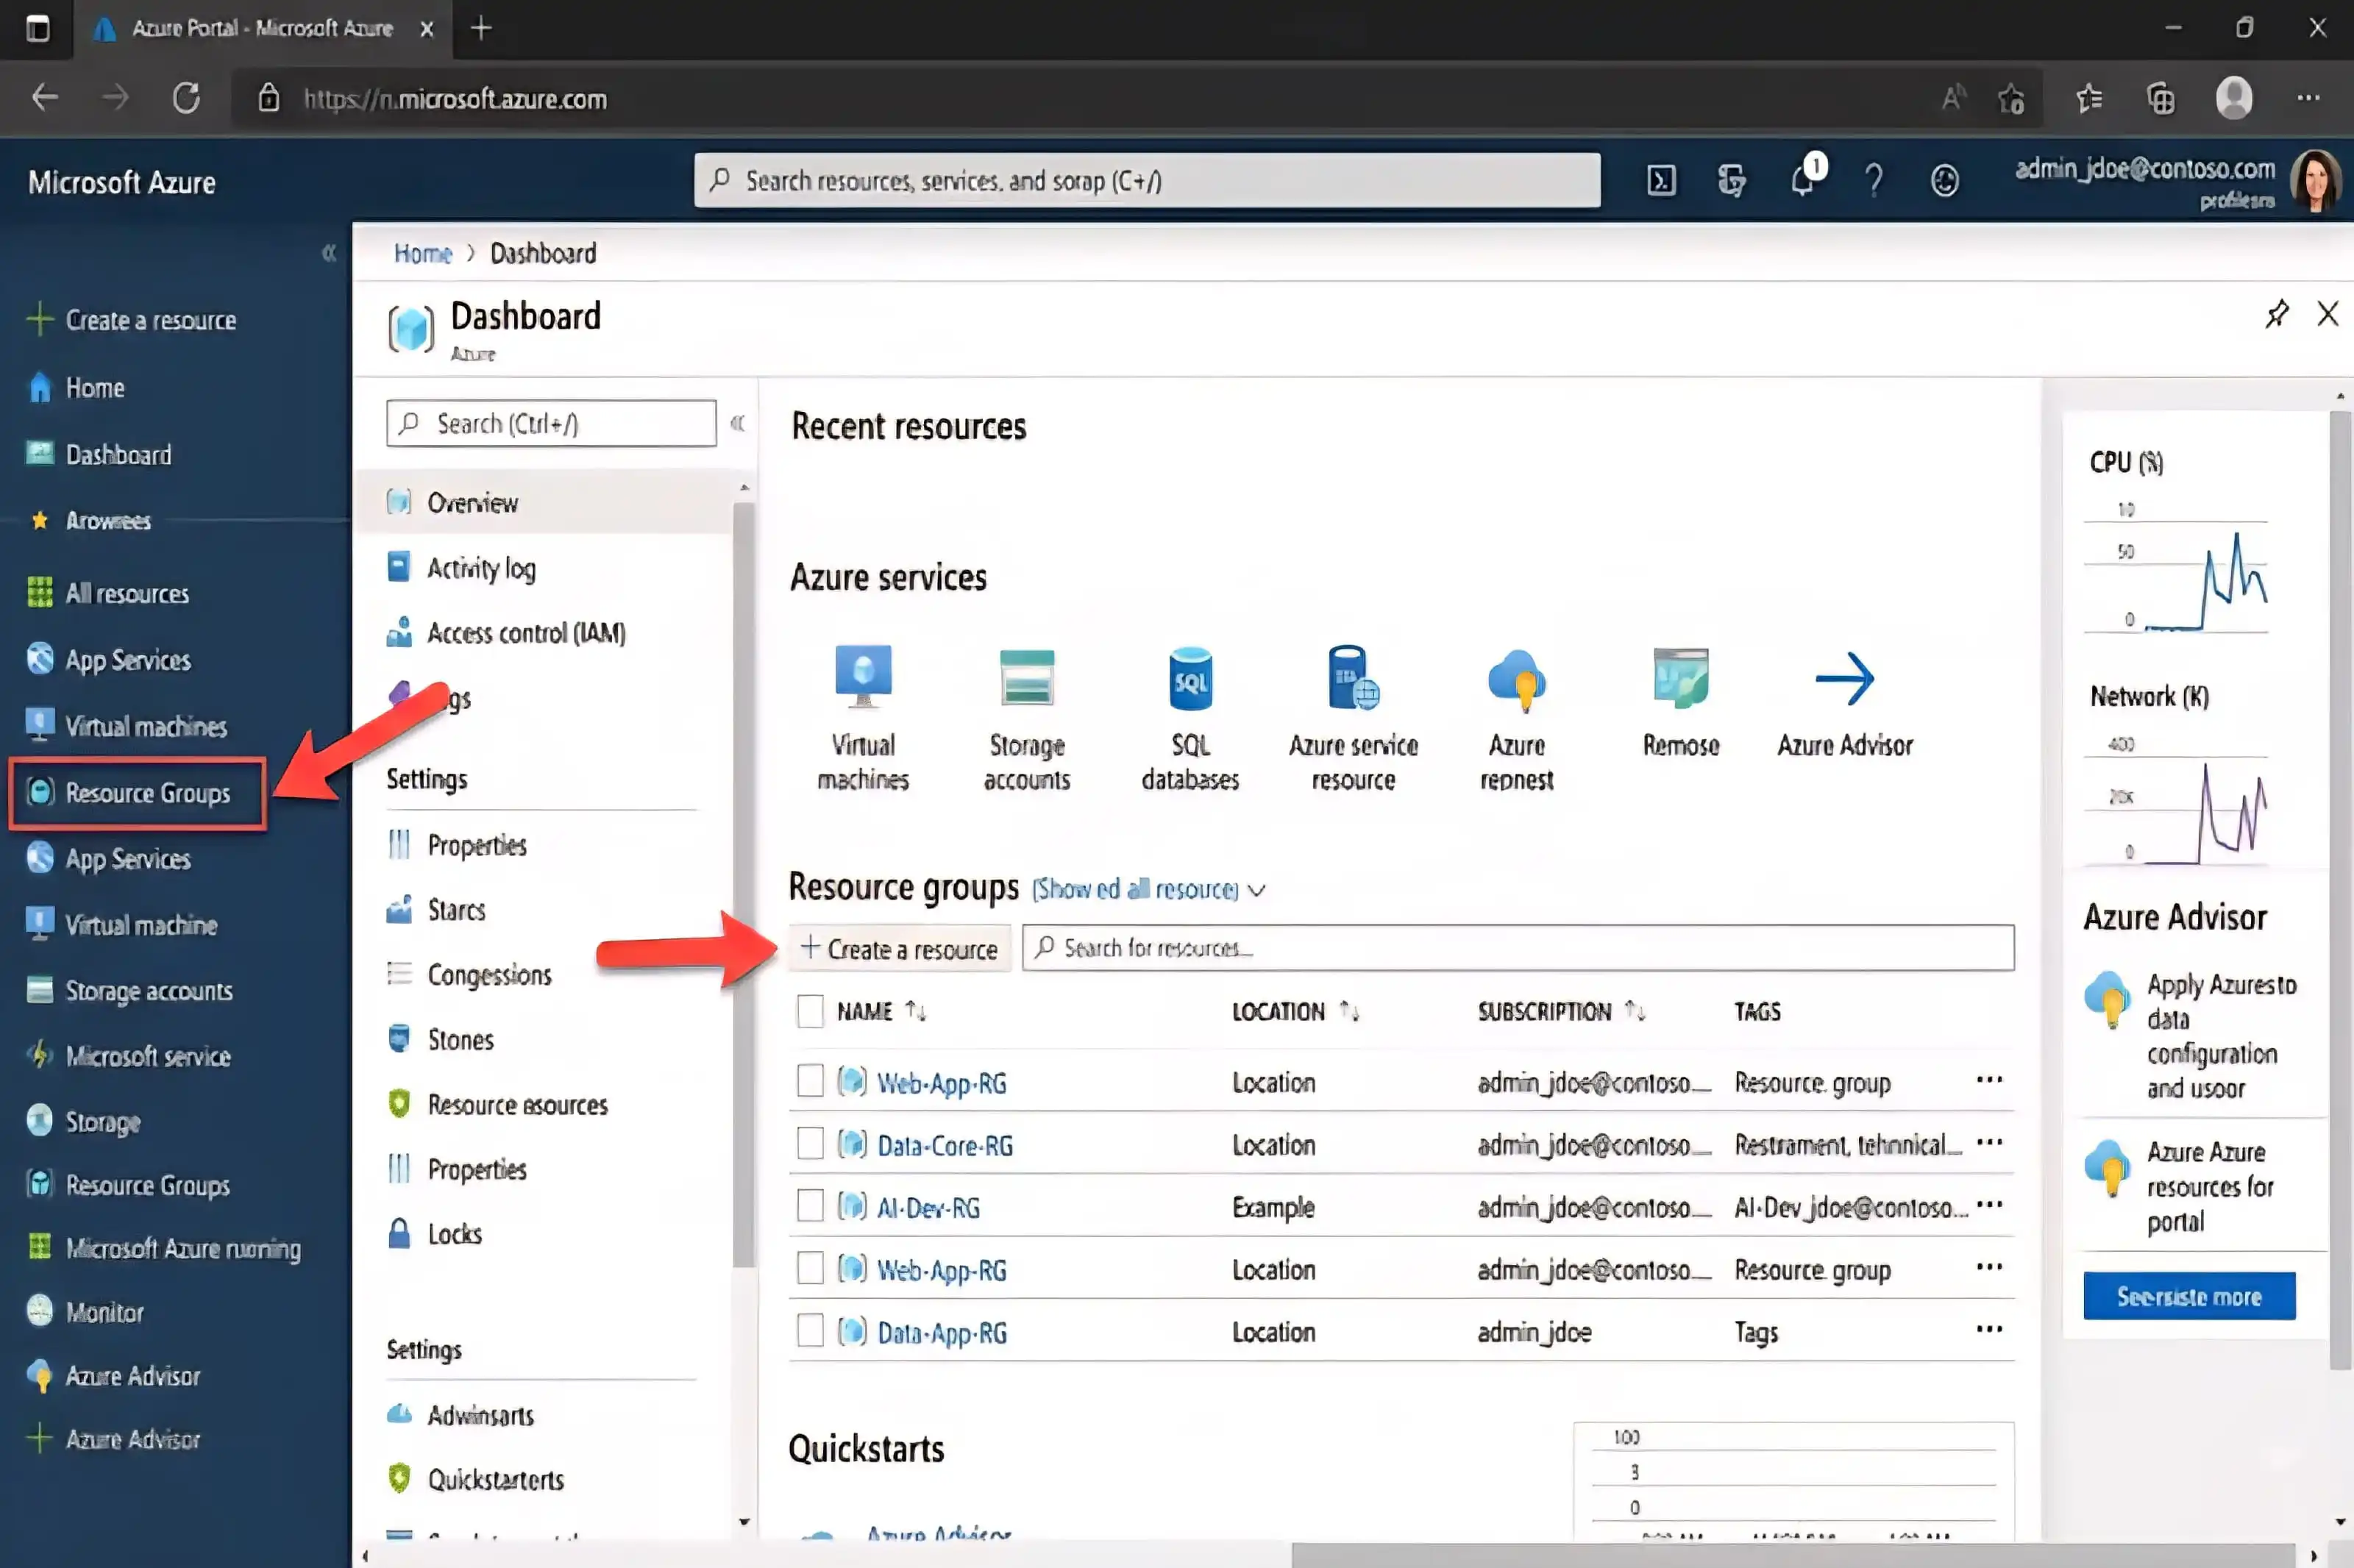Expand the Resource groups filter chevron

point(1257,890)
